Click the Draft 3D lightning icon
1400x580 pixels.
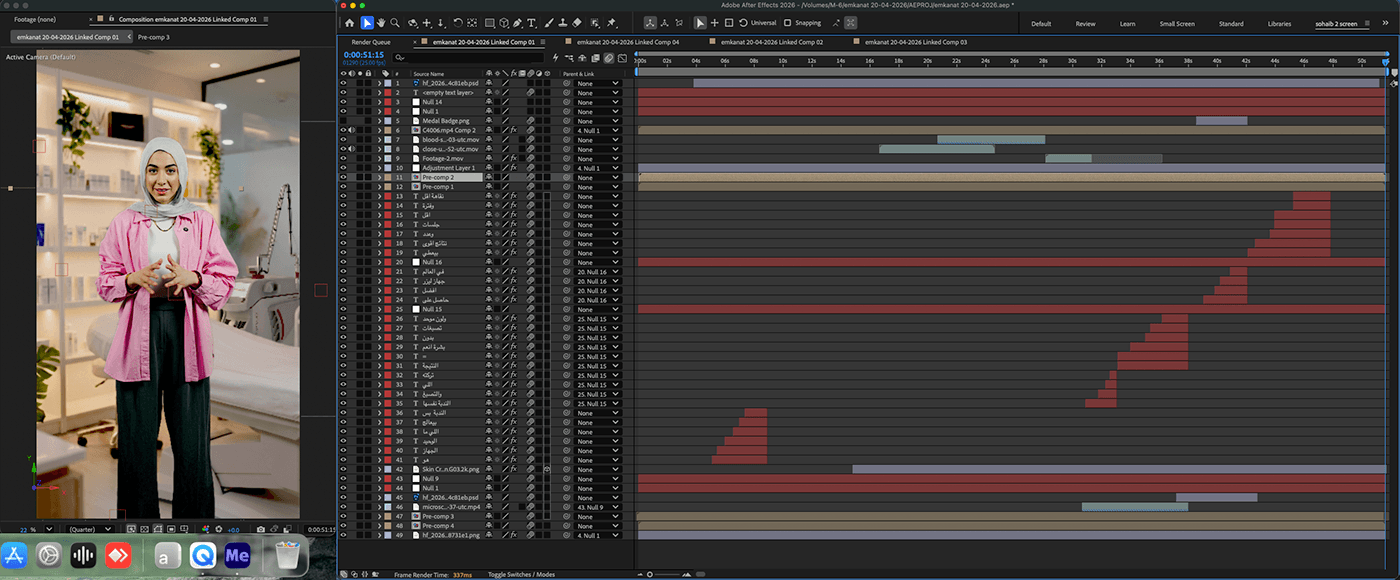pyautogui.click(x=555, y=58)
